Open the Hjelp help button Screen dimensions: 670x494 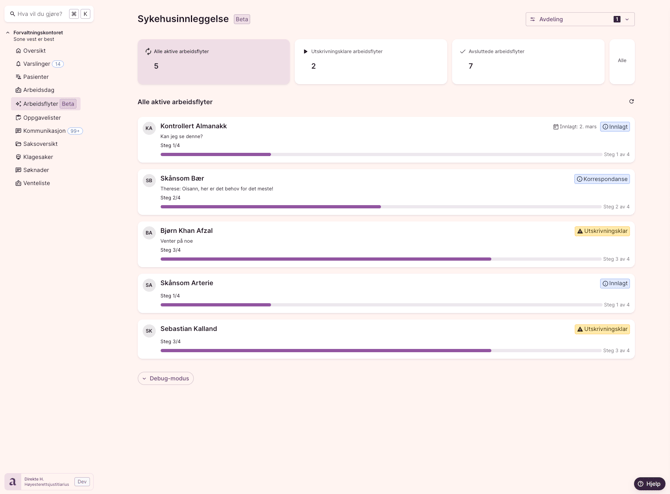coord(649,484)
